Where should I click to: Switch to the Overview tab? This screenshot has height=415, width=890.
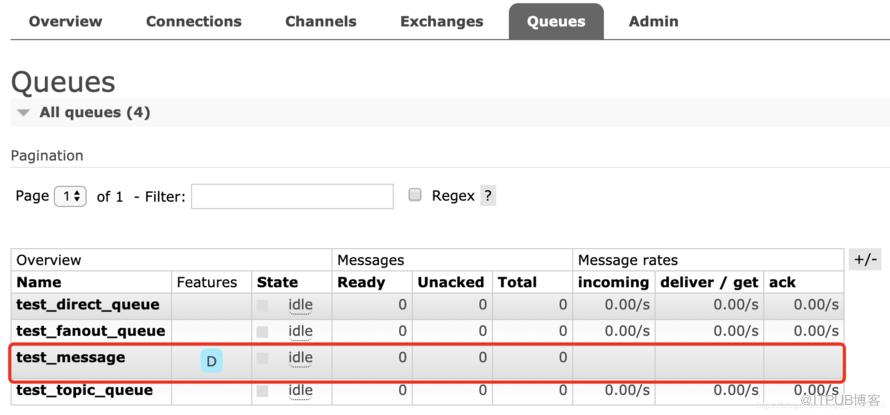coord(65,22)
